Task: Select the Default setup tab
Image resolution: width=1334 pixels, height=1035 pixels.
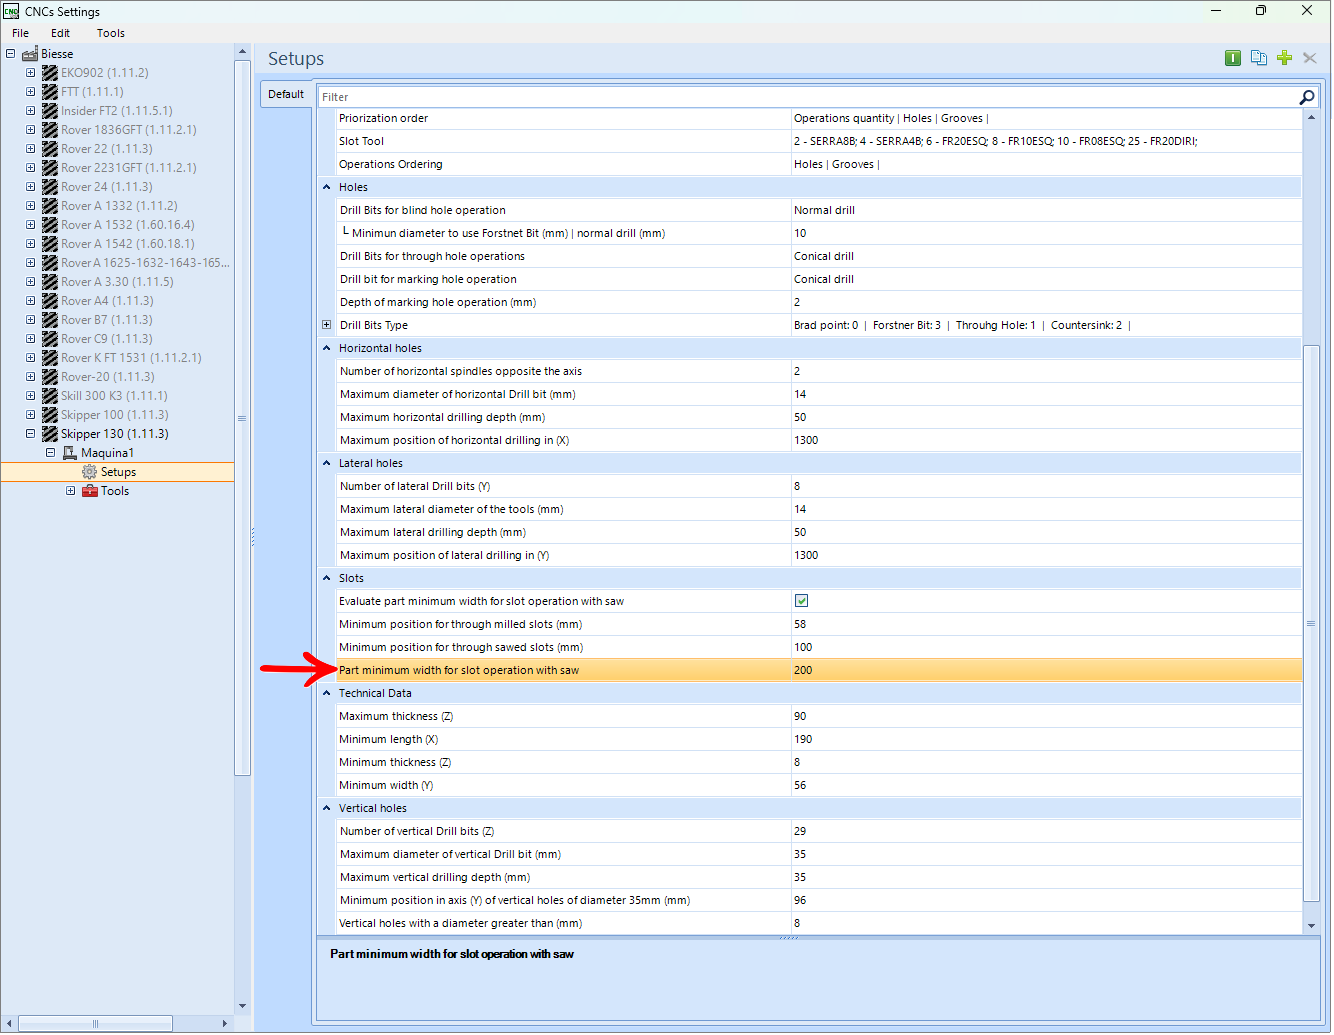Action: click(286, 94)
